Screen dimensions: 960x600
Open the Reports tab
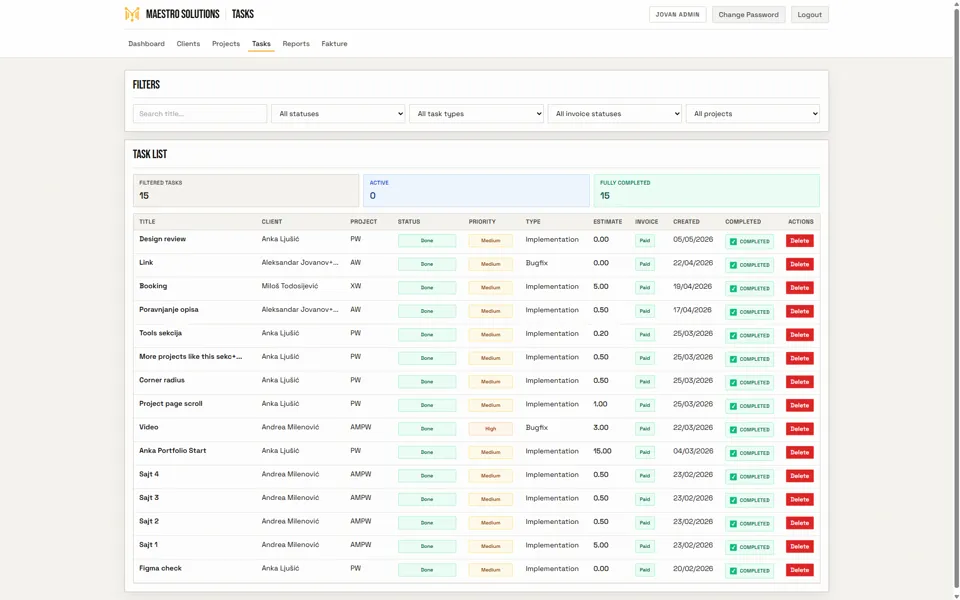coord(296,43)
